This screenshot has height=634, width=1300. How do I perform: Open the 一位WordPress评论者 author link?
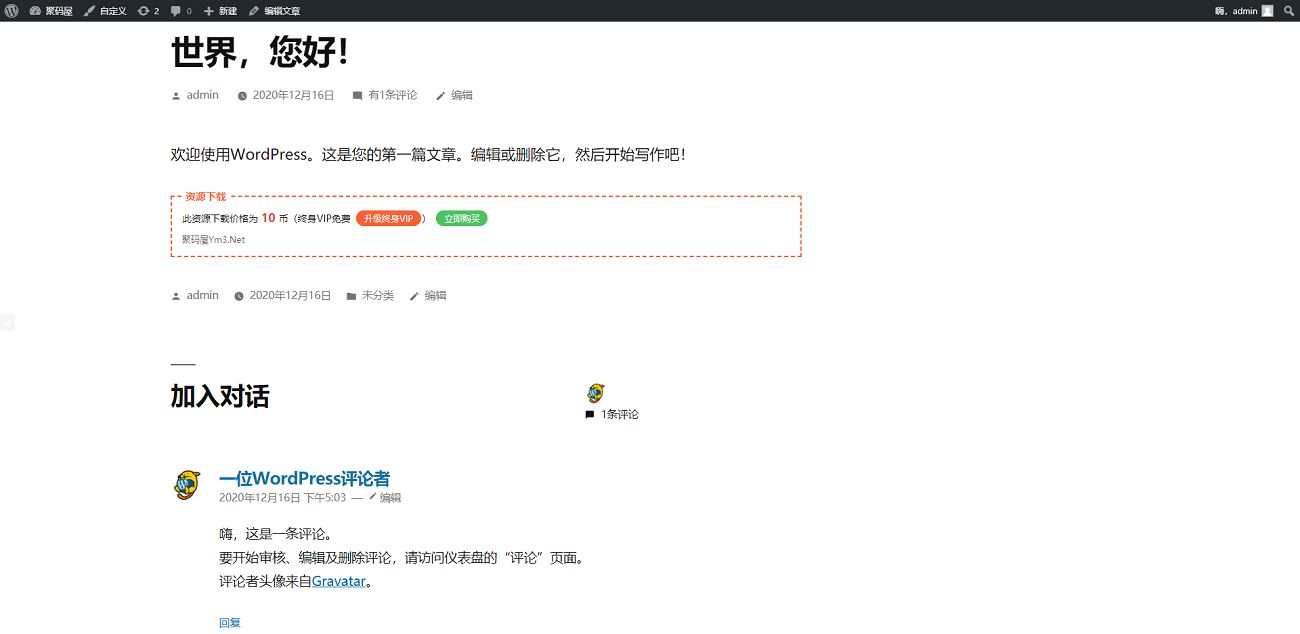(x=305, y=479)
